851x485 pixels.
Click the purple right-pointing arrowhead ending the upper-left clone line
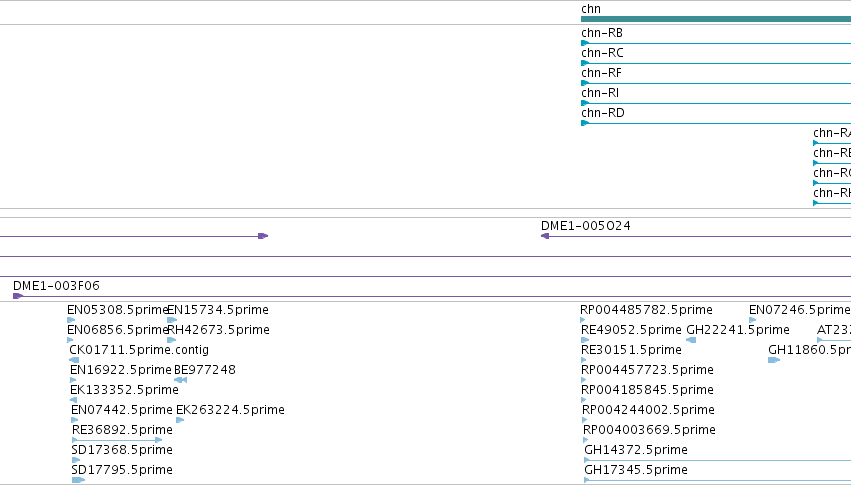pyautogui.click(x=263, y=236)
